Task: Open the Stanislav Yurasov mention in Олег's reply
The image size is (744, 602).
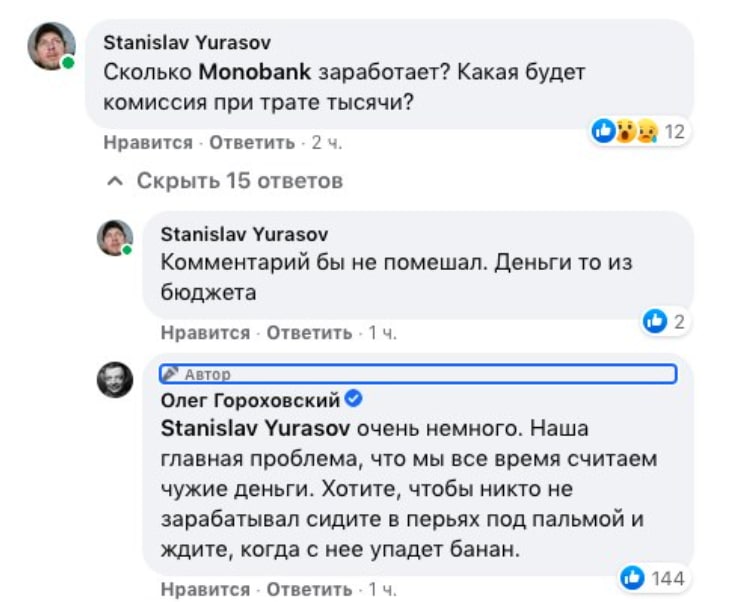Action: coord(254,429)
